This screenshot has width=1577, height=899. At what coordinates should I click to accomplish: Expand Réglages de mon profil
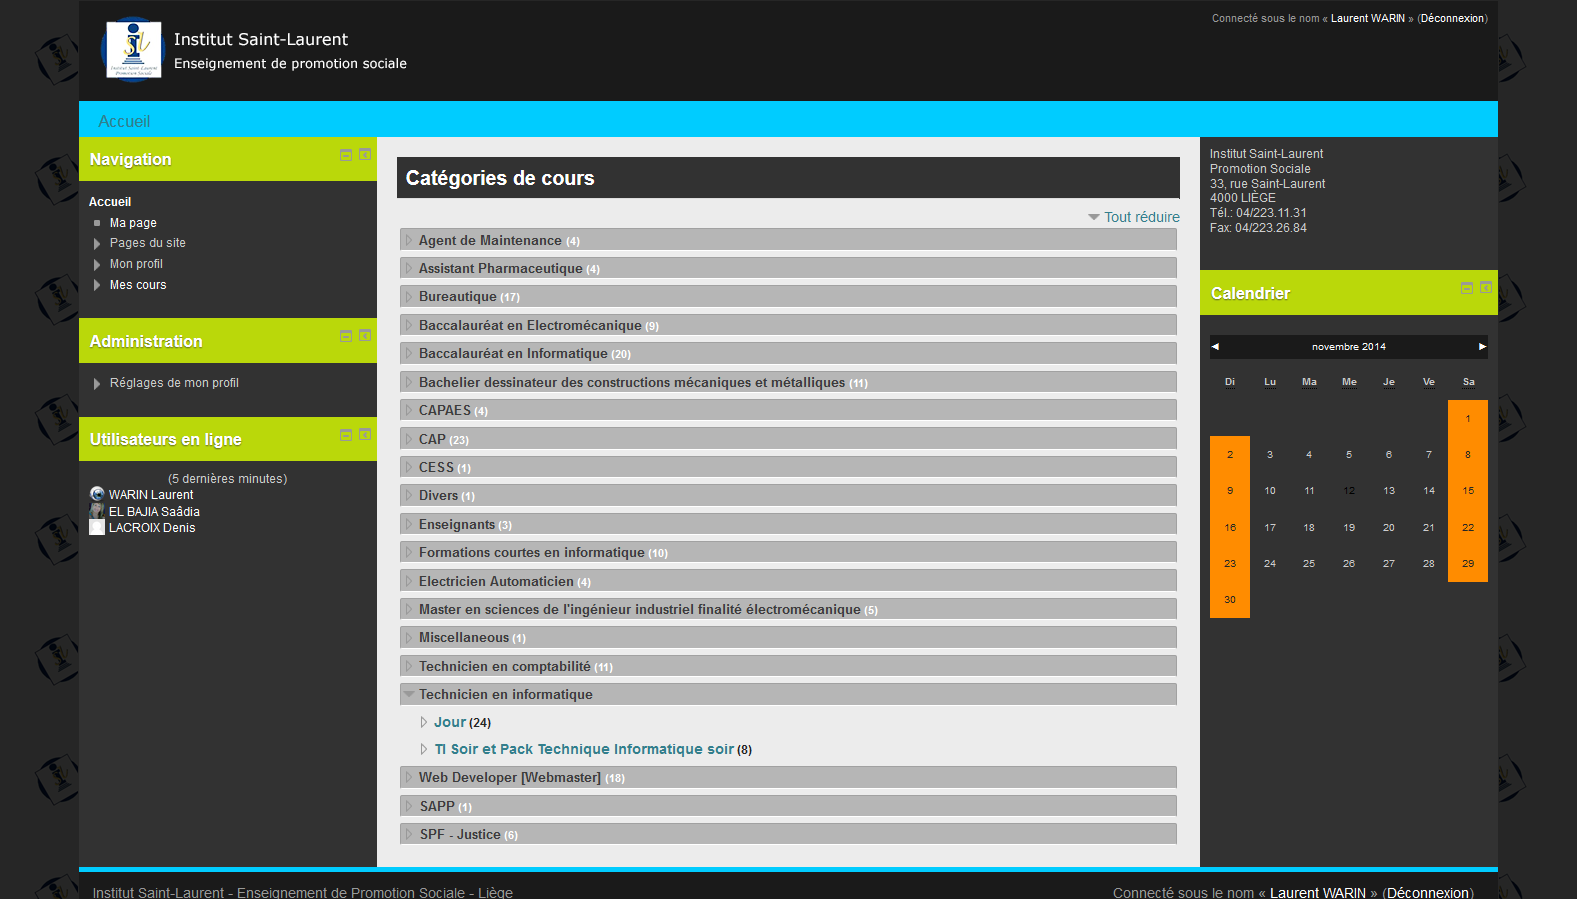(97, 384)
